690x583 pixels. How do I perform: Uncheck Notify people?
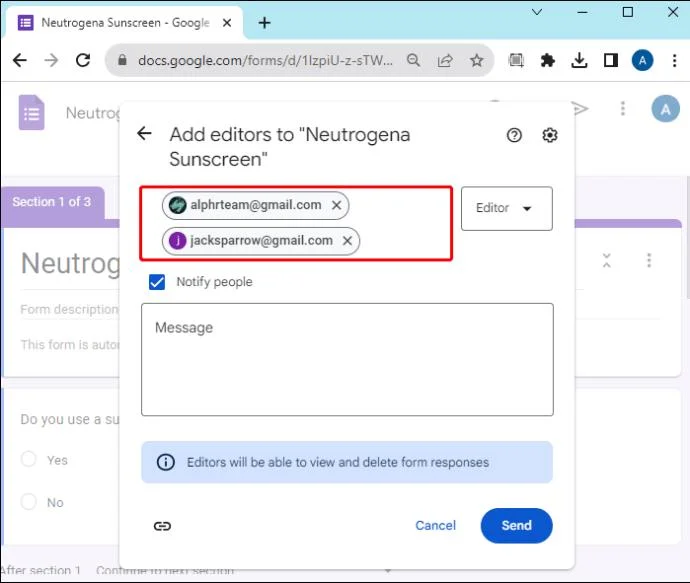coord(157,282)
